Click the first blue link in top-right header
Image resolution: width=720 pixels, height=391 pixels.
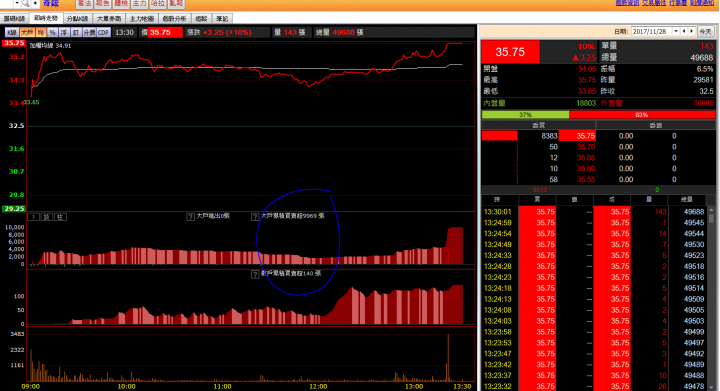click(627, 3)
